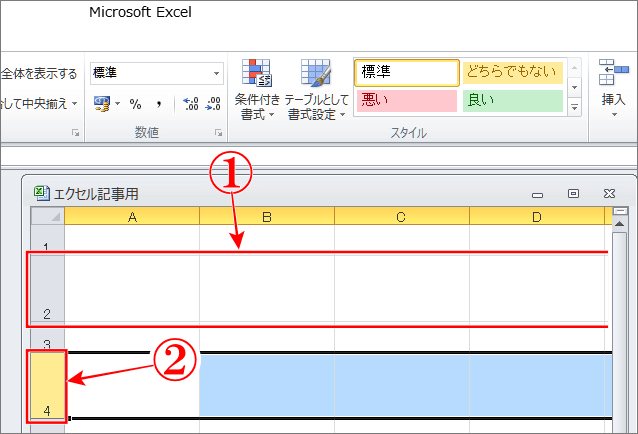Select row 3 header

[48, 338]
